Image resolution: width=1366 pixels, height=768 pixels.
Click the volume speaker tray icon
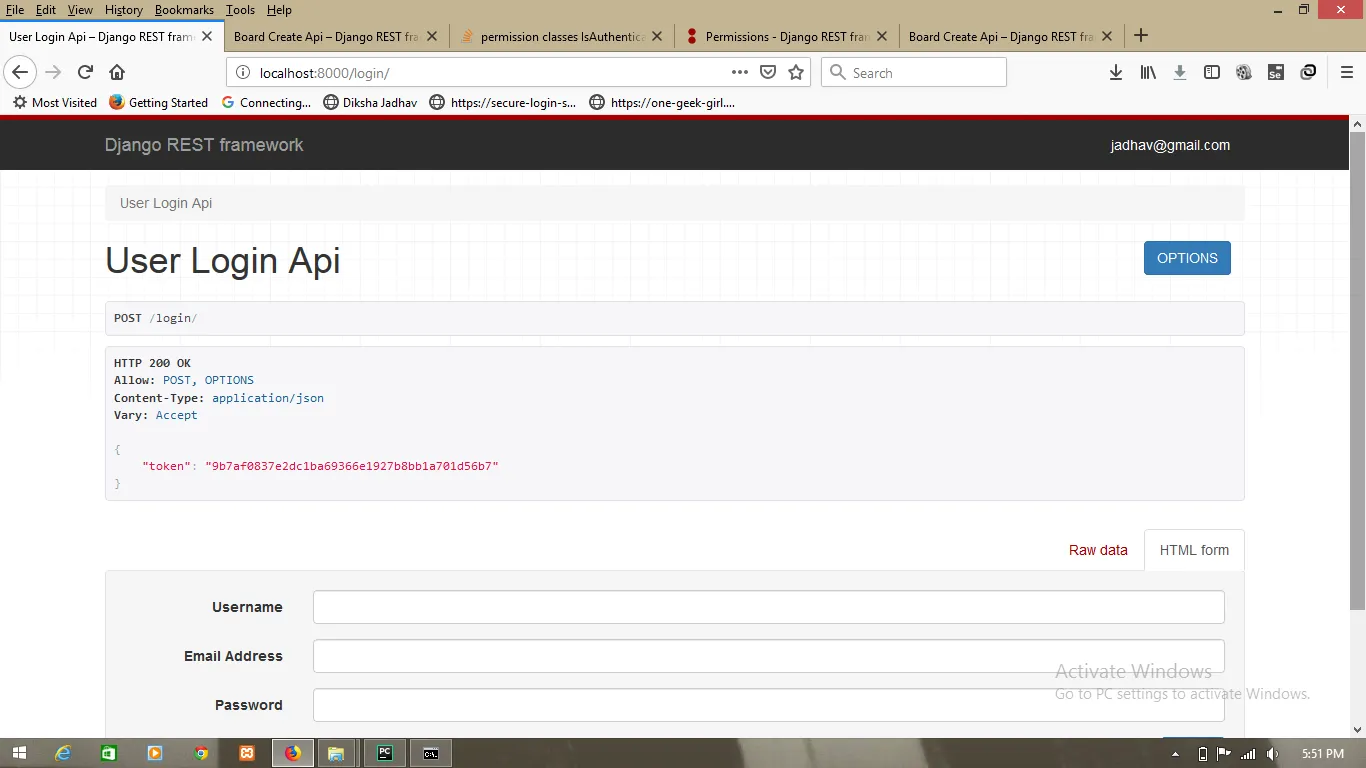tap(1272, 754)
